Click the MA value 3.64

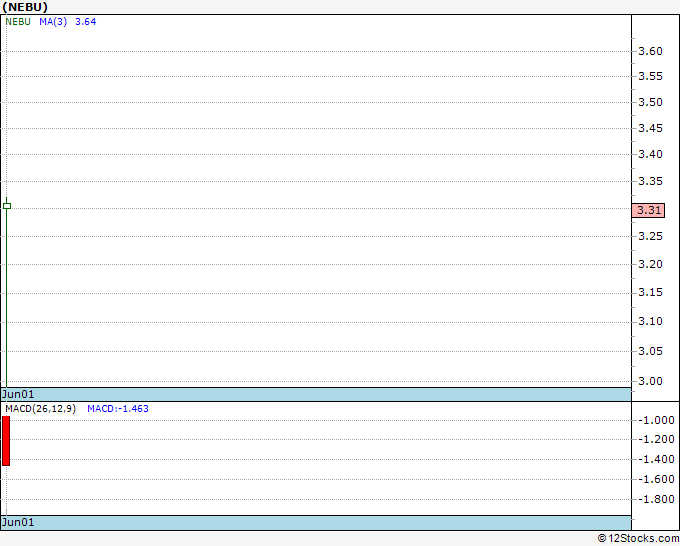[85, 22]
